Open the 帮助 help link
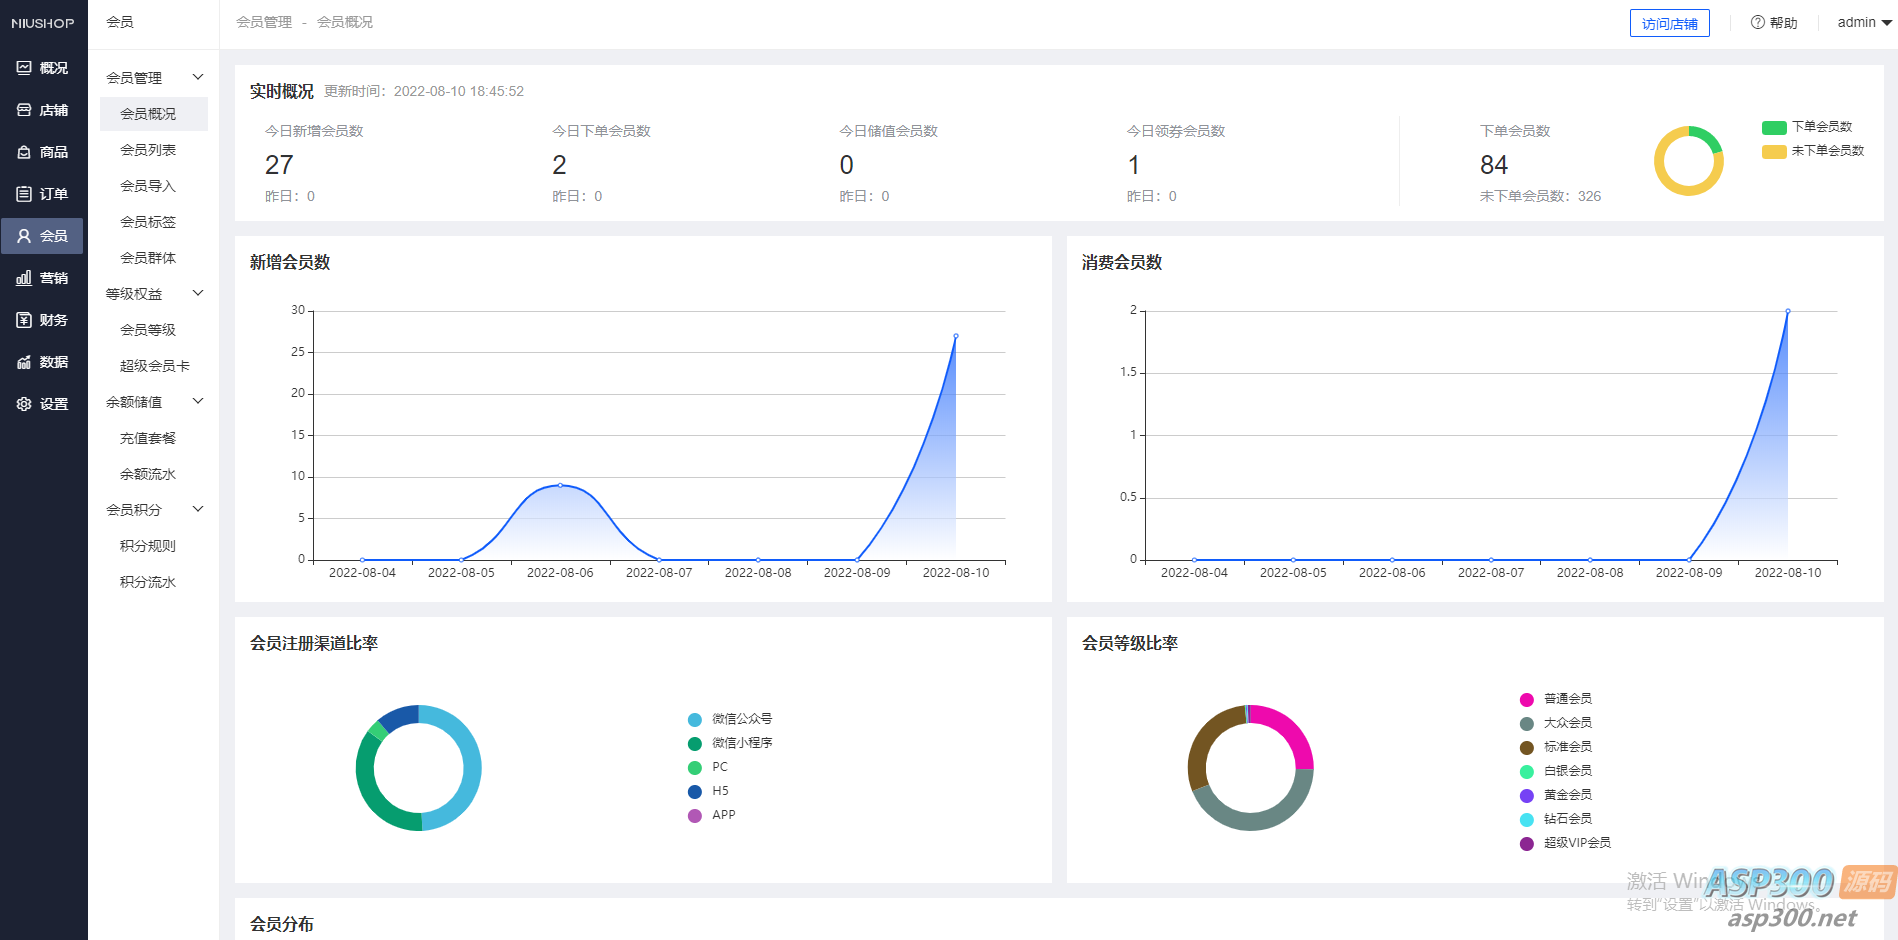 pos(1774,23)
